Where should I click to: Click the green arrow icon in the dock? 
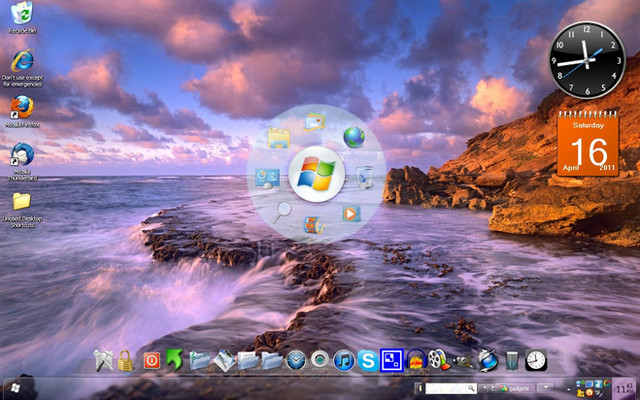click(175, 360)
